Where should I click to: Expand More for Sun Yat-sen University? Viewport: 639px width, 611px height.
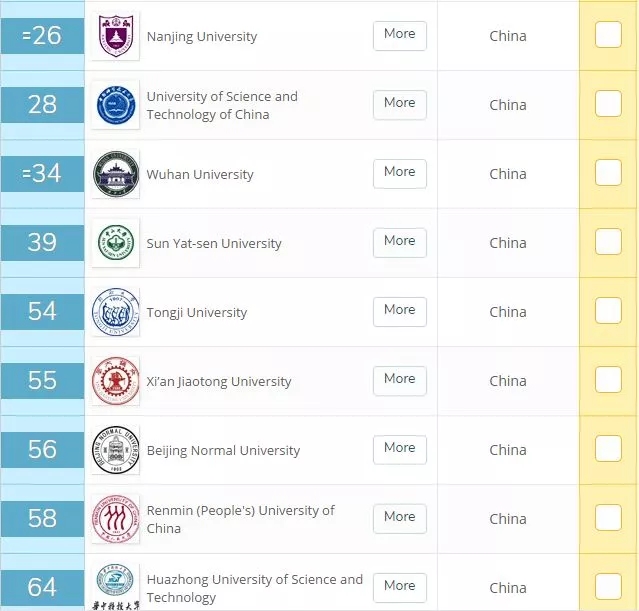pyautogui.click(x=399, y=242)
